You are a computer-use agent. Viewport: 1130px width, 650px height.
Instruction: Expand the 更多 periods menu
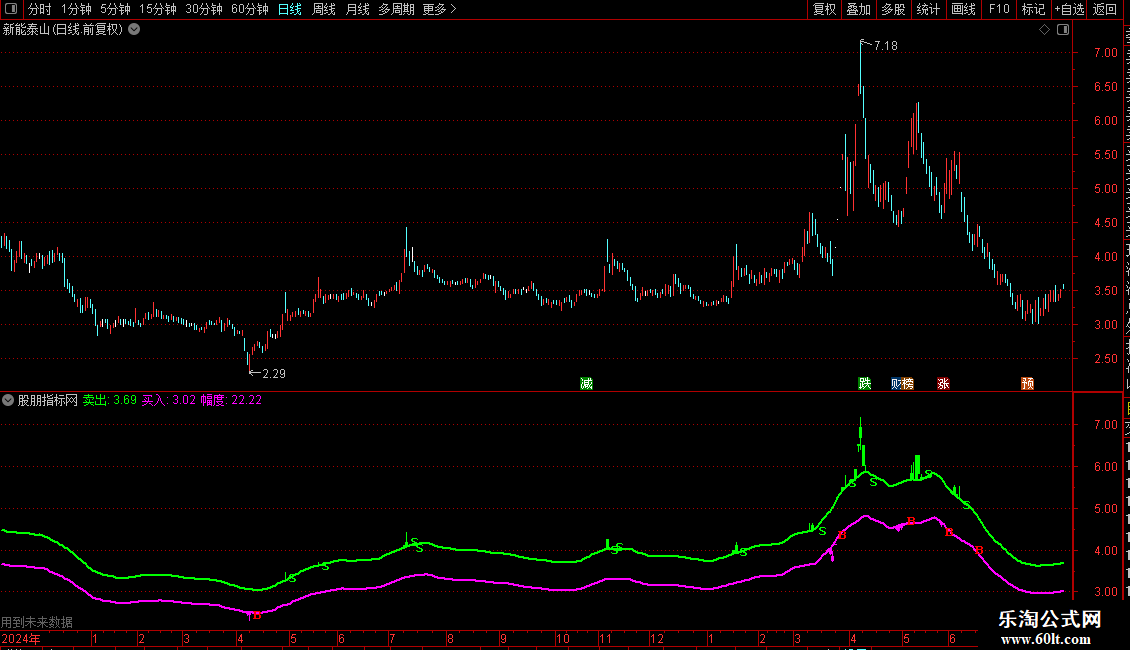[439, 9]
